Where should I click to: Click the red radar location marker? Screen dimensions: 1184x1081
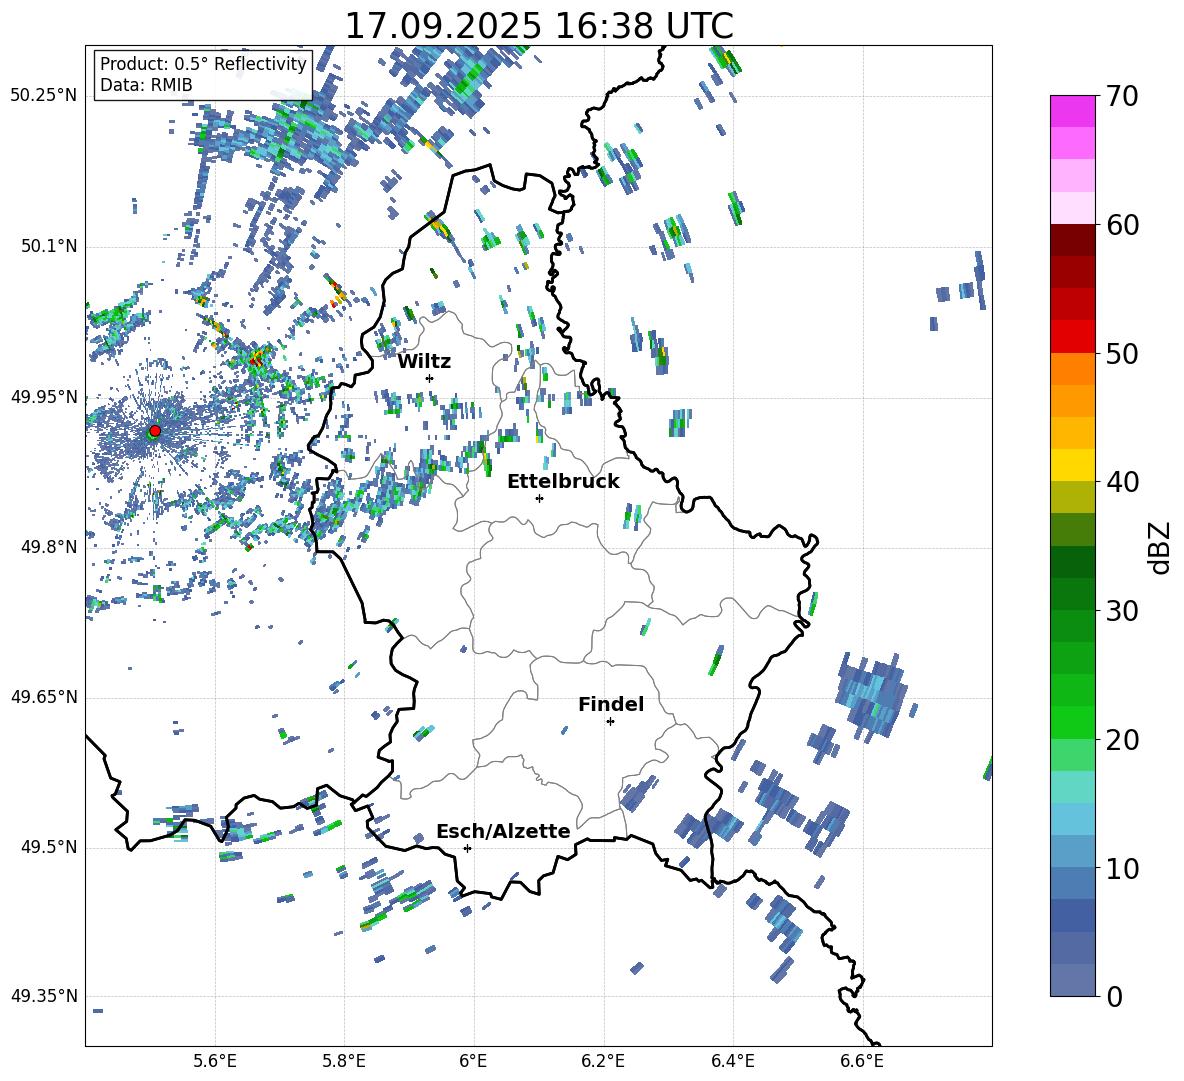click(x=155, y=430)
